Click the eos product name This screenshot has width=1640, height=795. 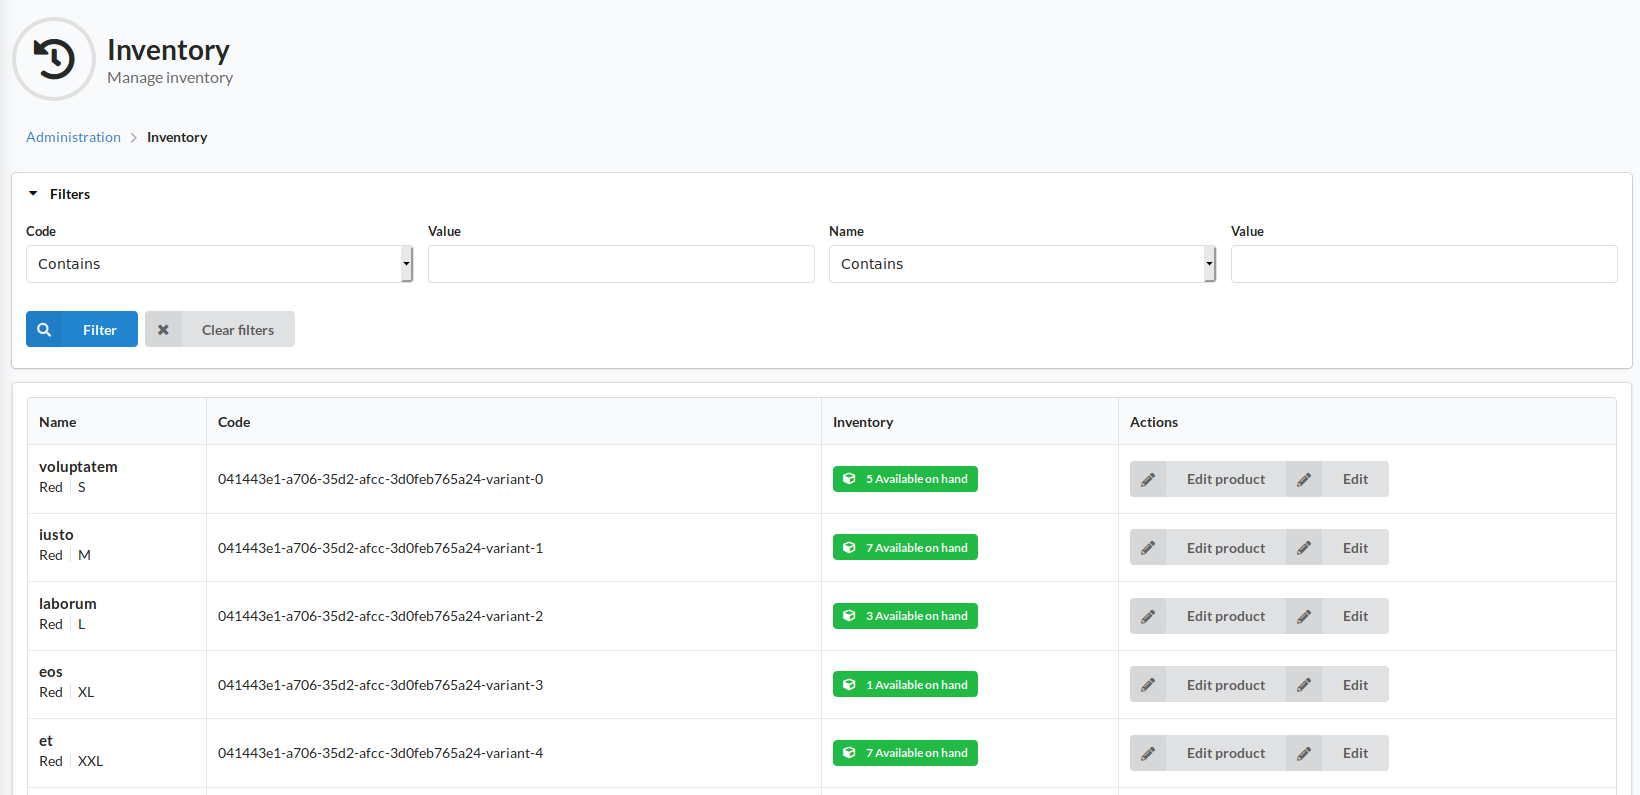point(51,672)
